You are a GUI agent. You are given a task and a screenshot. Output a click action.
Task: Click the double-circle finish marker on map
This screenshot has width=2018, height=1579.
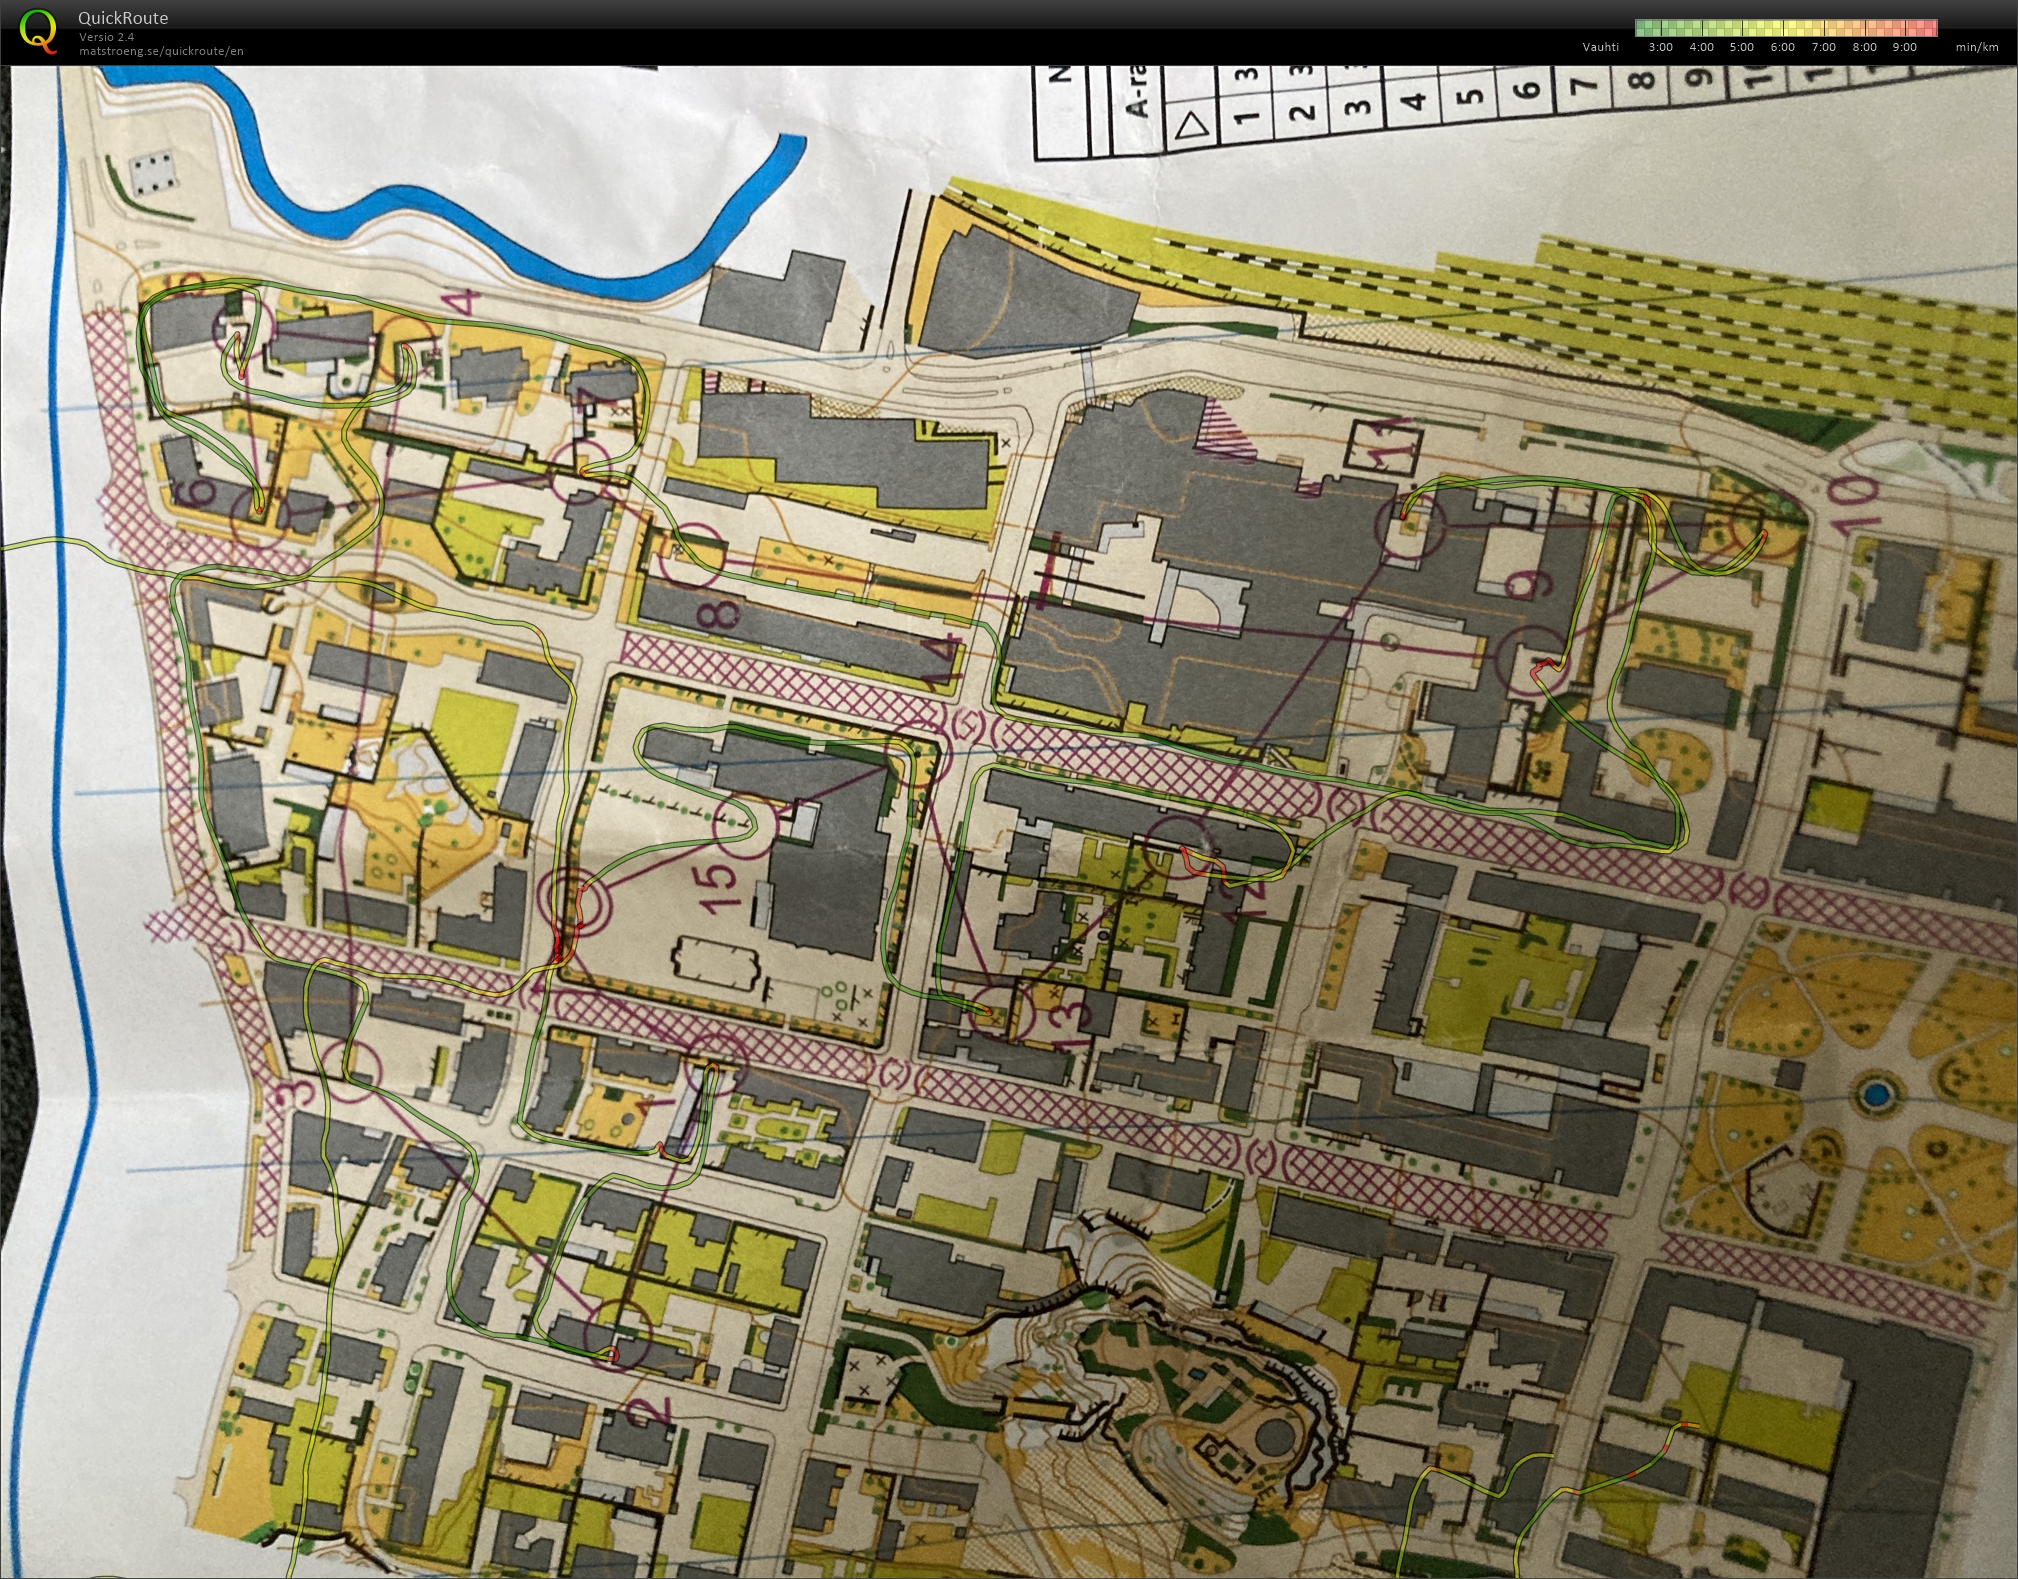(577, 901)
